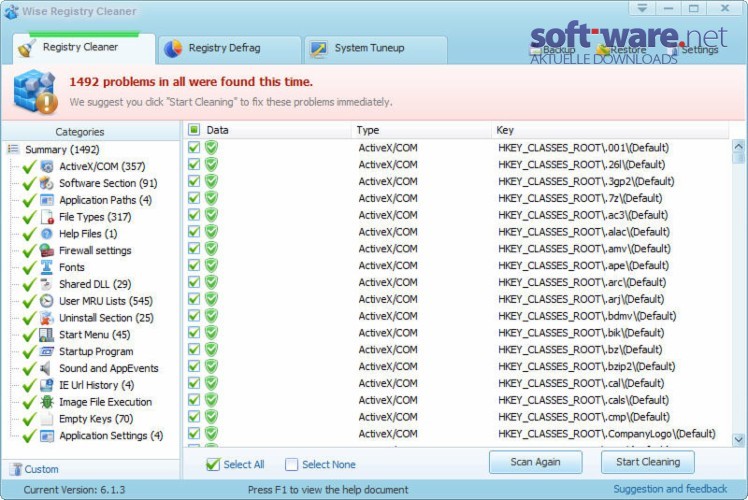Click the HKEY_CLASSES_ROOT\.ape\(Default) key text
Viewport: 748px width, 500px height.
coord(583,265)
